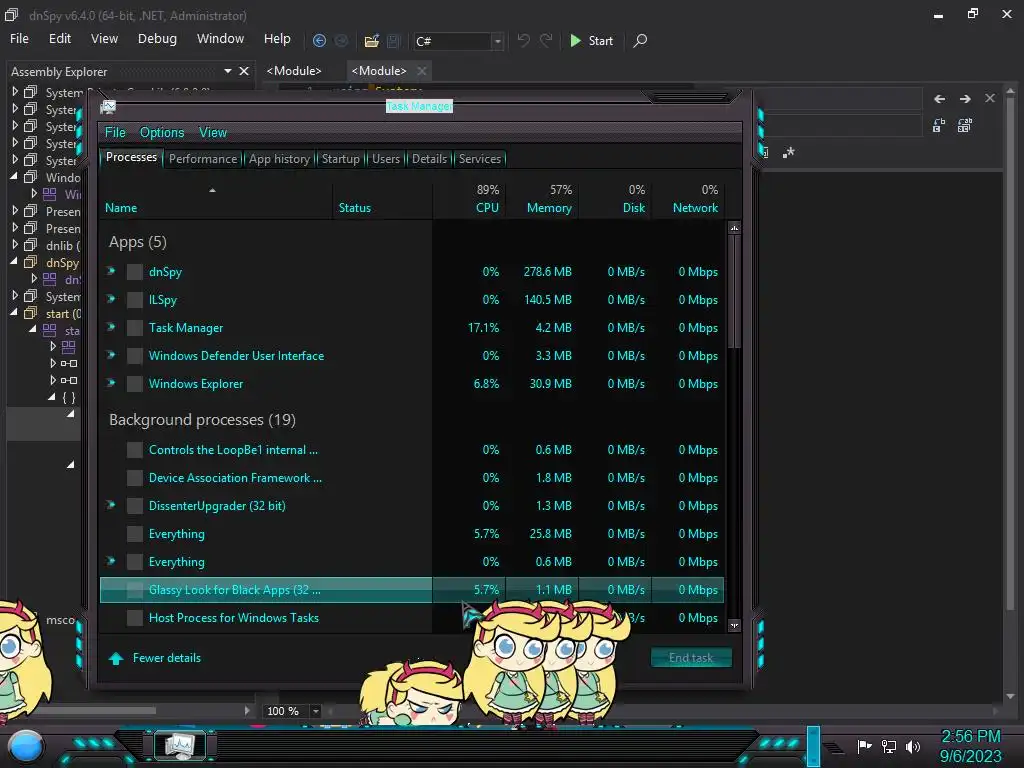The width and height of the screenshot is (1024, 768).
Task: Open the dnSpy Help menu
Action: (x=277, y=39)
